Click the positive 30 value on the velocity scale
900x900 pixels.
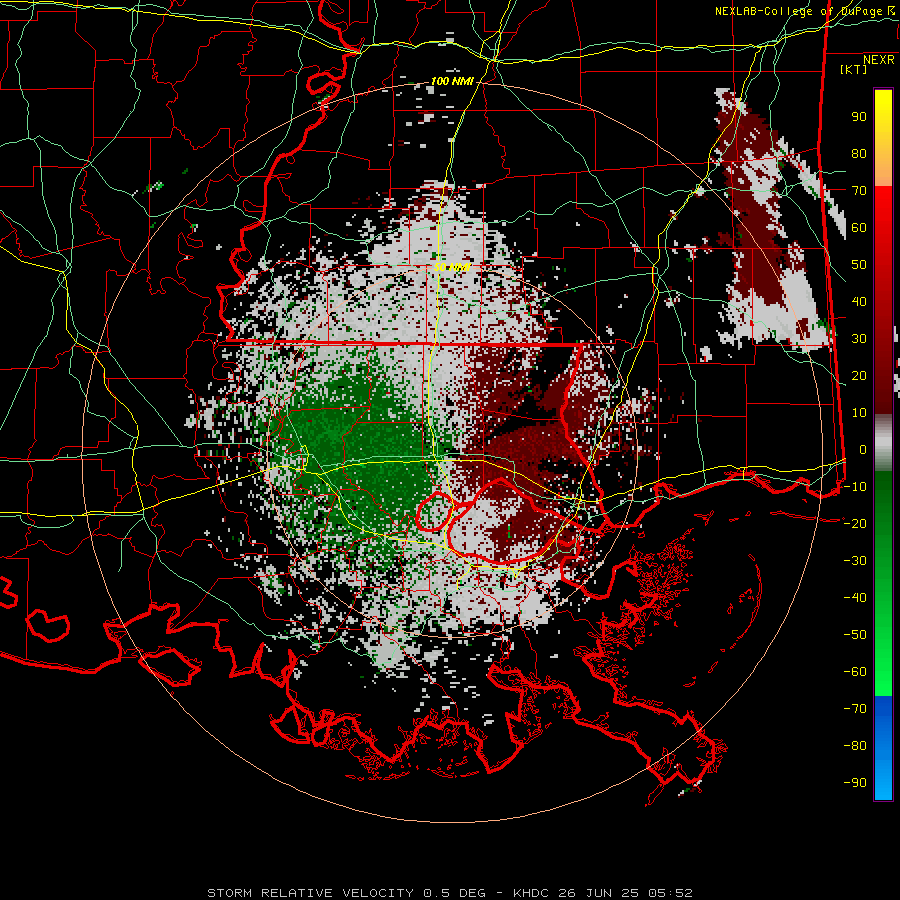point(859,339)
